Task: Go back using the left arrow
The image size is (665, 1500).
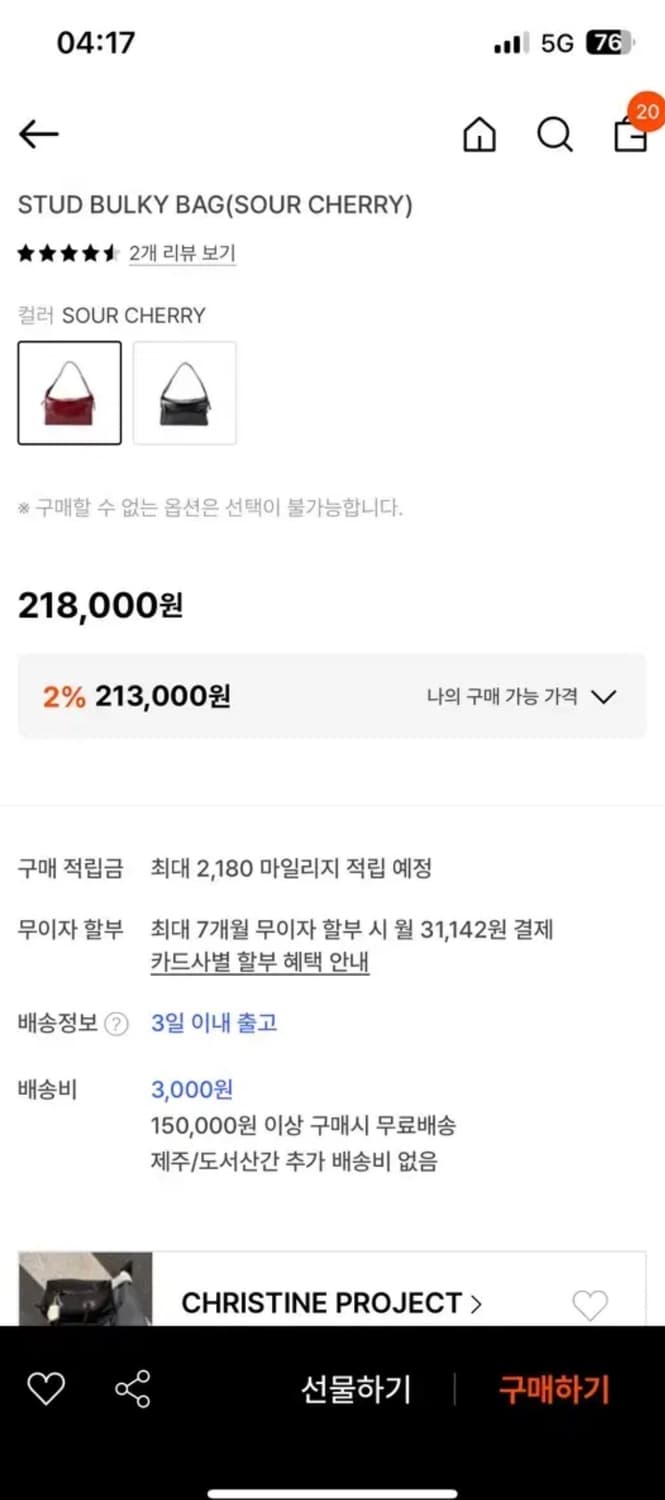Action: click(x=38, y=133)
